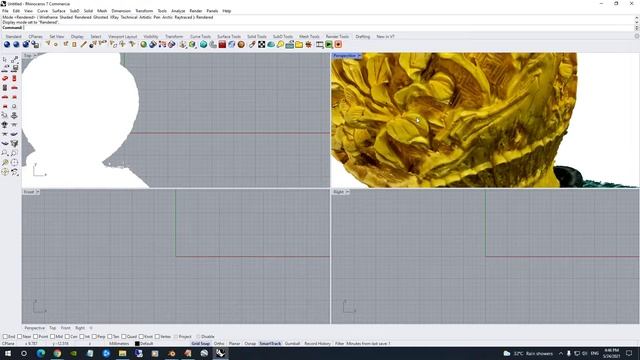Toggle SmartTrack in status bar
This screenshot has width=640, height=360.
point(270,344)
